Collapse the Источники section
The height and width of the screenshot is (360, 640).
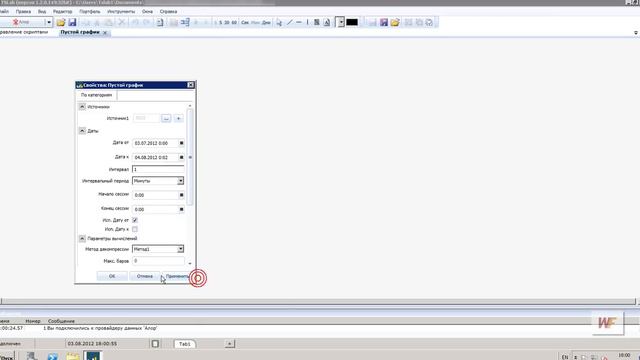point(82,107)
